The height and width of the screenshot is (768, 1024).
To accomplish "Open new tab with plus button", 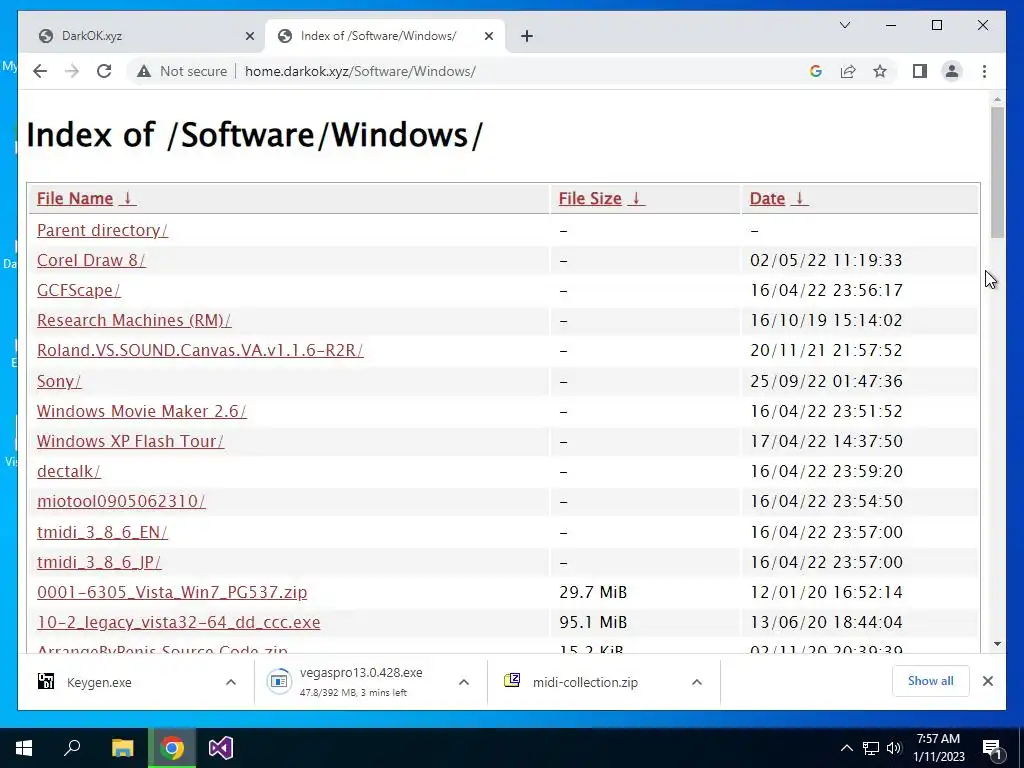I will [527, 36].
